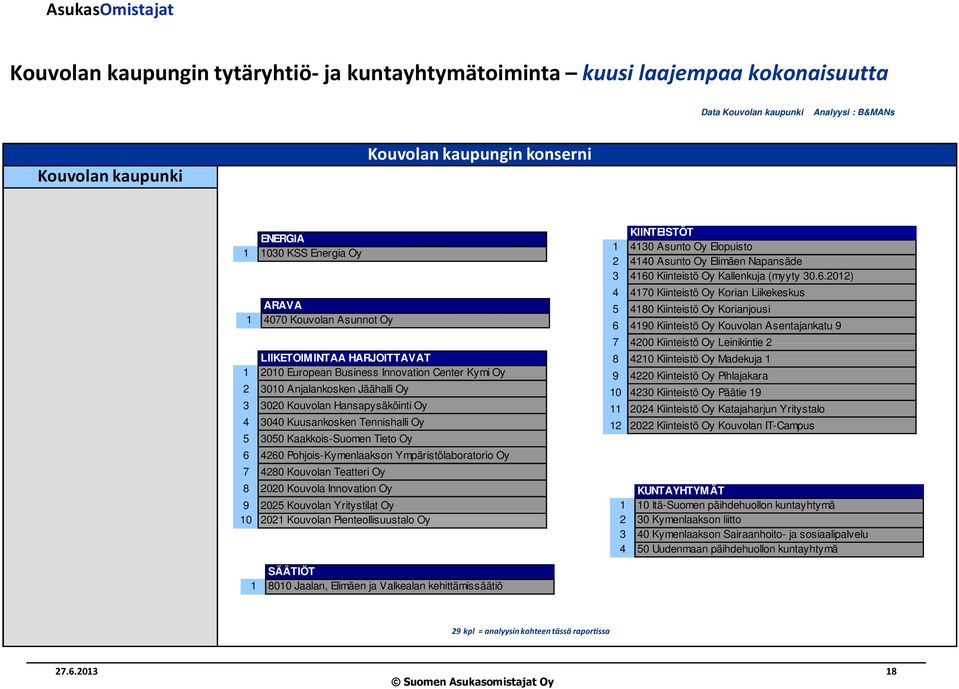Click the blue 'kuusi laajempaa kokonaisuutta' title part

pyautogui.click(x=735, y=73)
